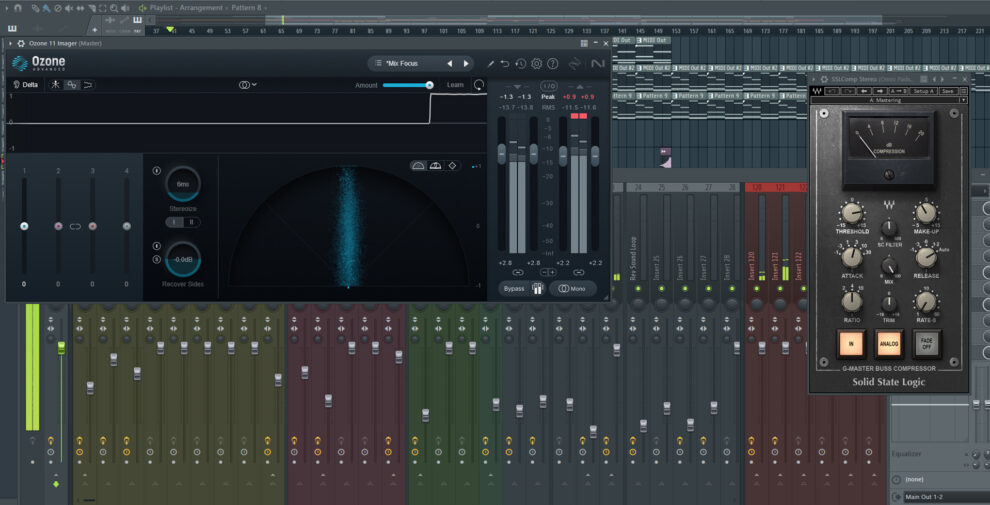
Task: Expand Ozone 11 Imager window menu arrow
Action: [9, 43]
